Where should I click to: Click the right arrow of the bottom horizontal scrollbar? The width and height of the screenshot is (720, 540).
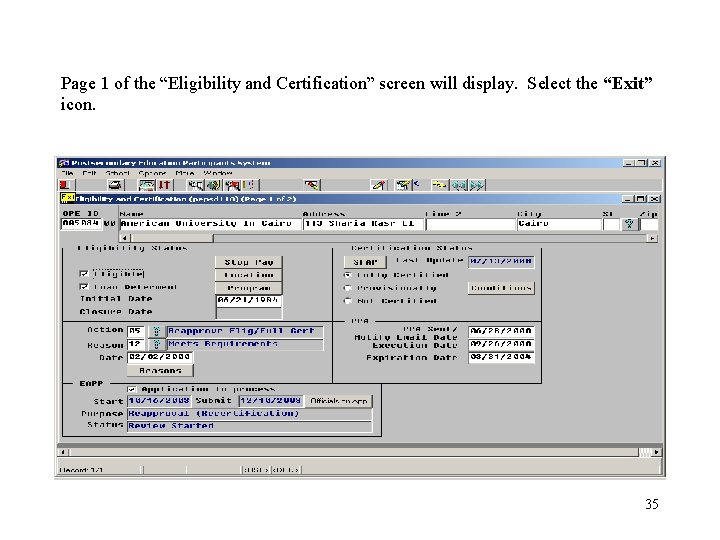click(x=657, y=452)
